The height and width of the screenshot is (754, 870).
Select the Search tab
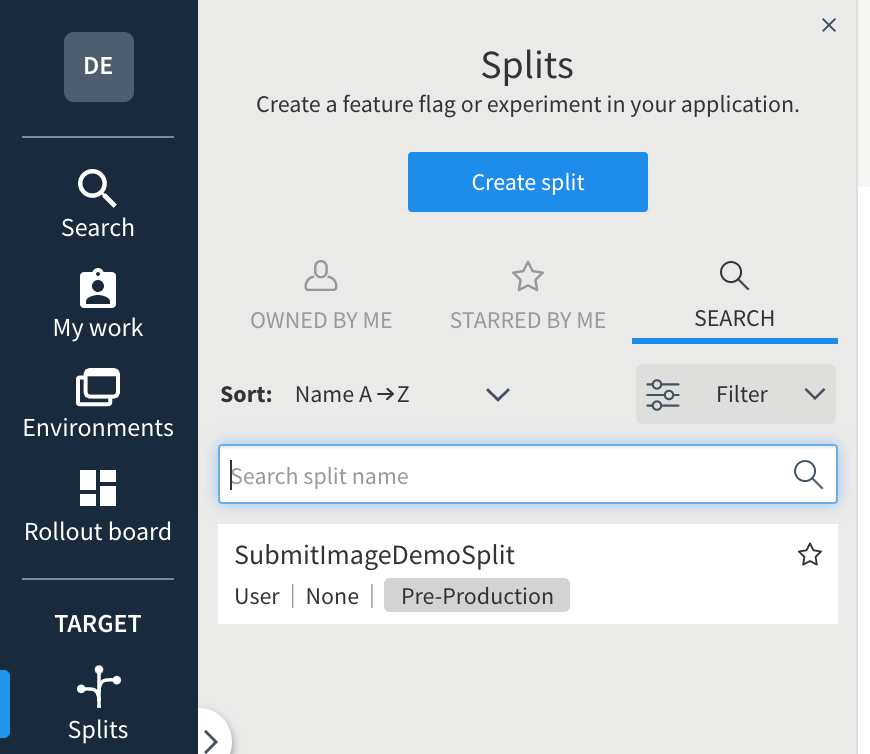(x=734, y=295)
